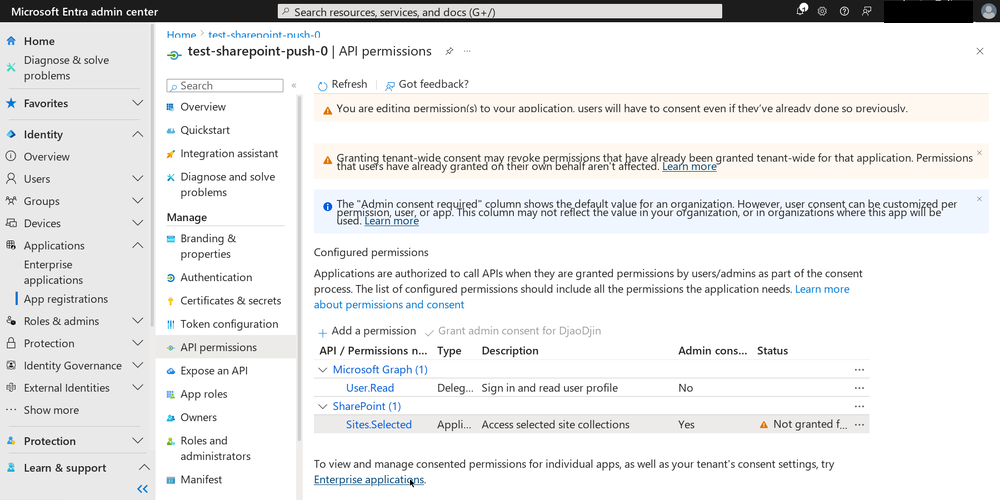This screenshot has width=1000, height=500.
Task: Open more options for User.Read row
Action: (x=859, y=388)
